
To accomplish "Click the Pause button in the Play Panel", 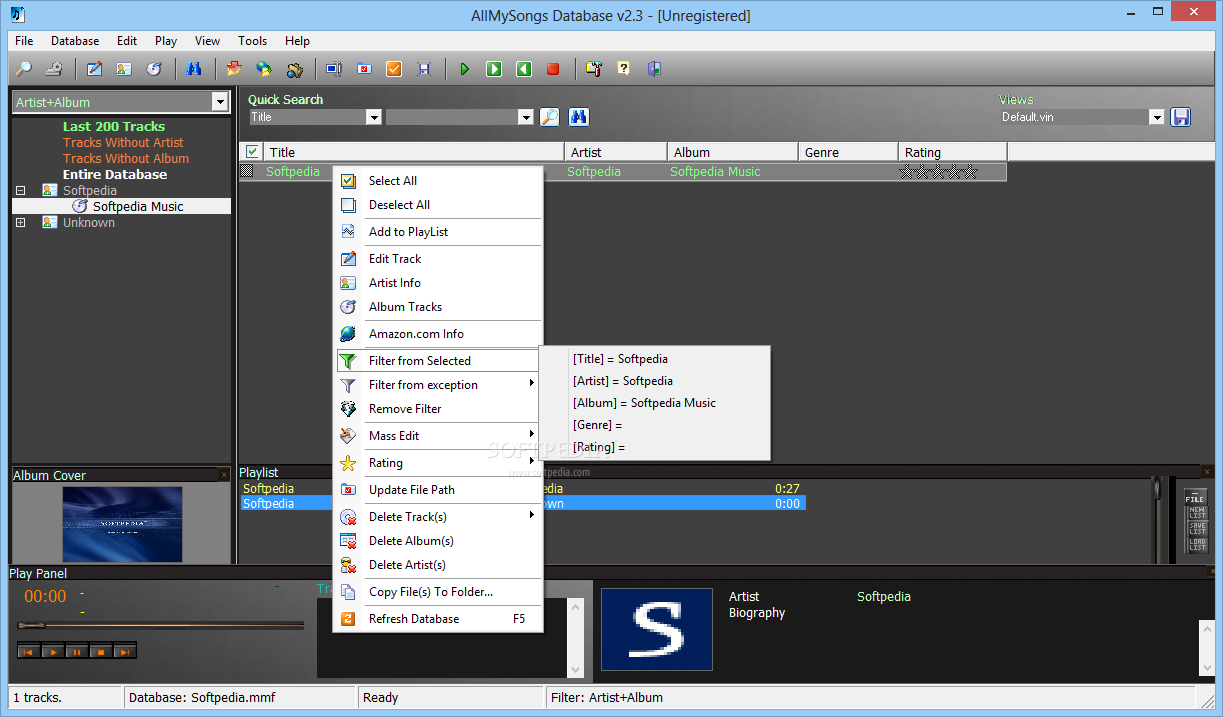I will click(76, 651).
